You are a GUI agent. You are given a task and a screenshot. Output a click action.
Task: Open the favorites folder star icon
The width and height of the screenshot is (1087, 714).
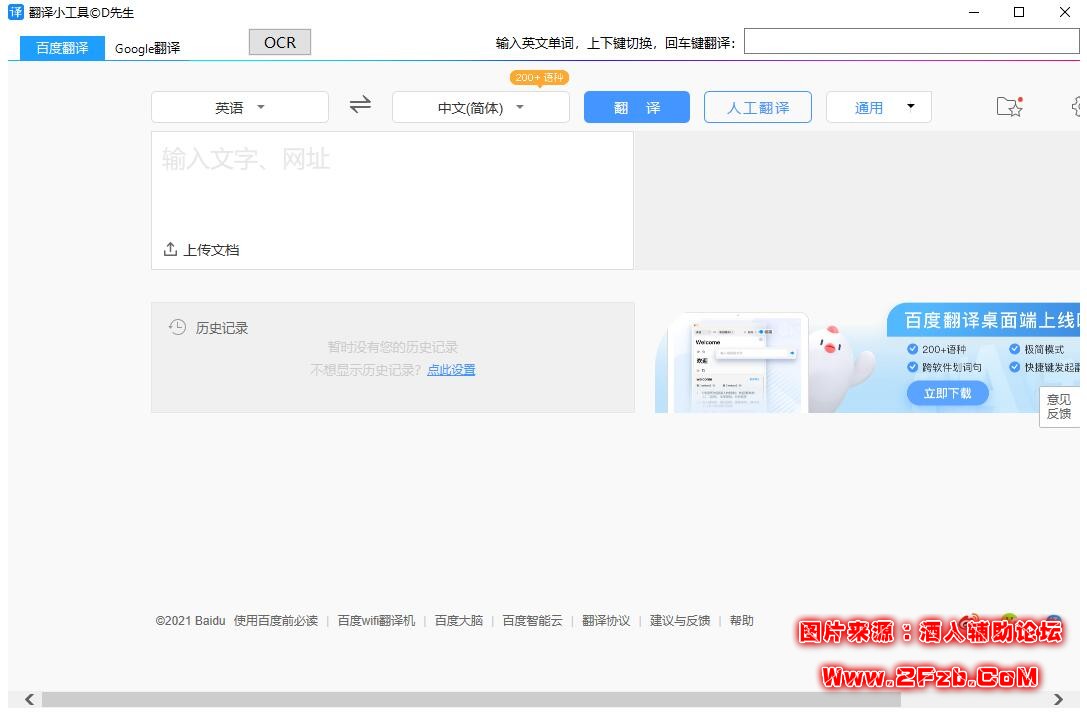(1010, 107)
